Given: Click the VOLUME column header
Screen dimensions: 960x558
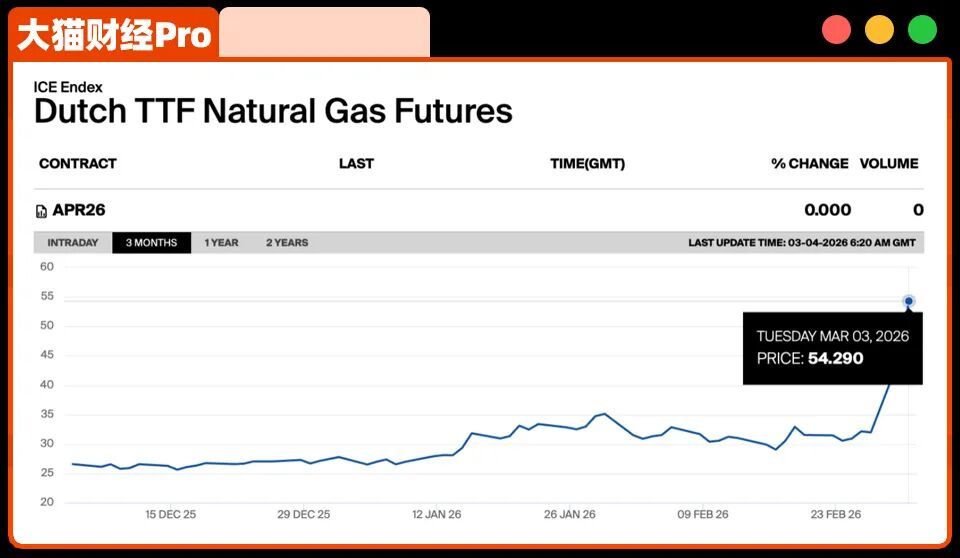Looking at the screenshot, I should [x=889, y=163].
